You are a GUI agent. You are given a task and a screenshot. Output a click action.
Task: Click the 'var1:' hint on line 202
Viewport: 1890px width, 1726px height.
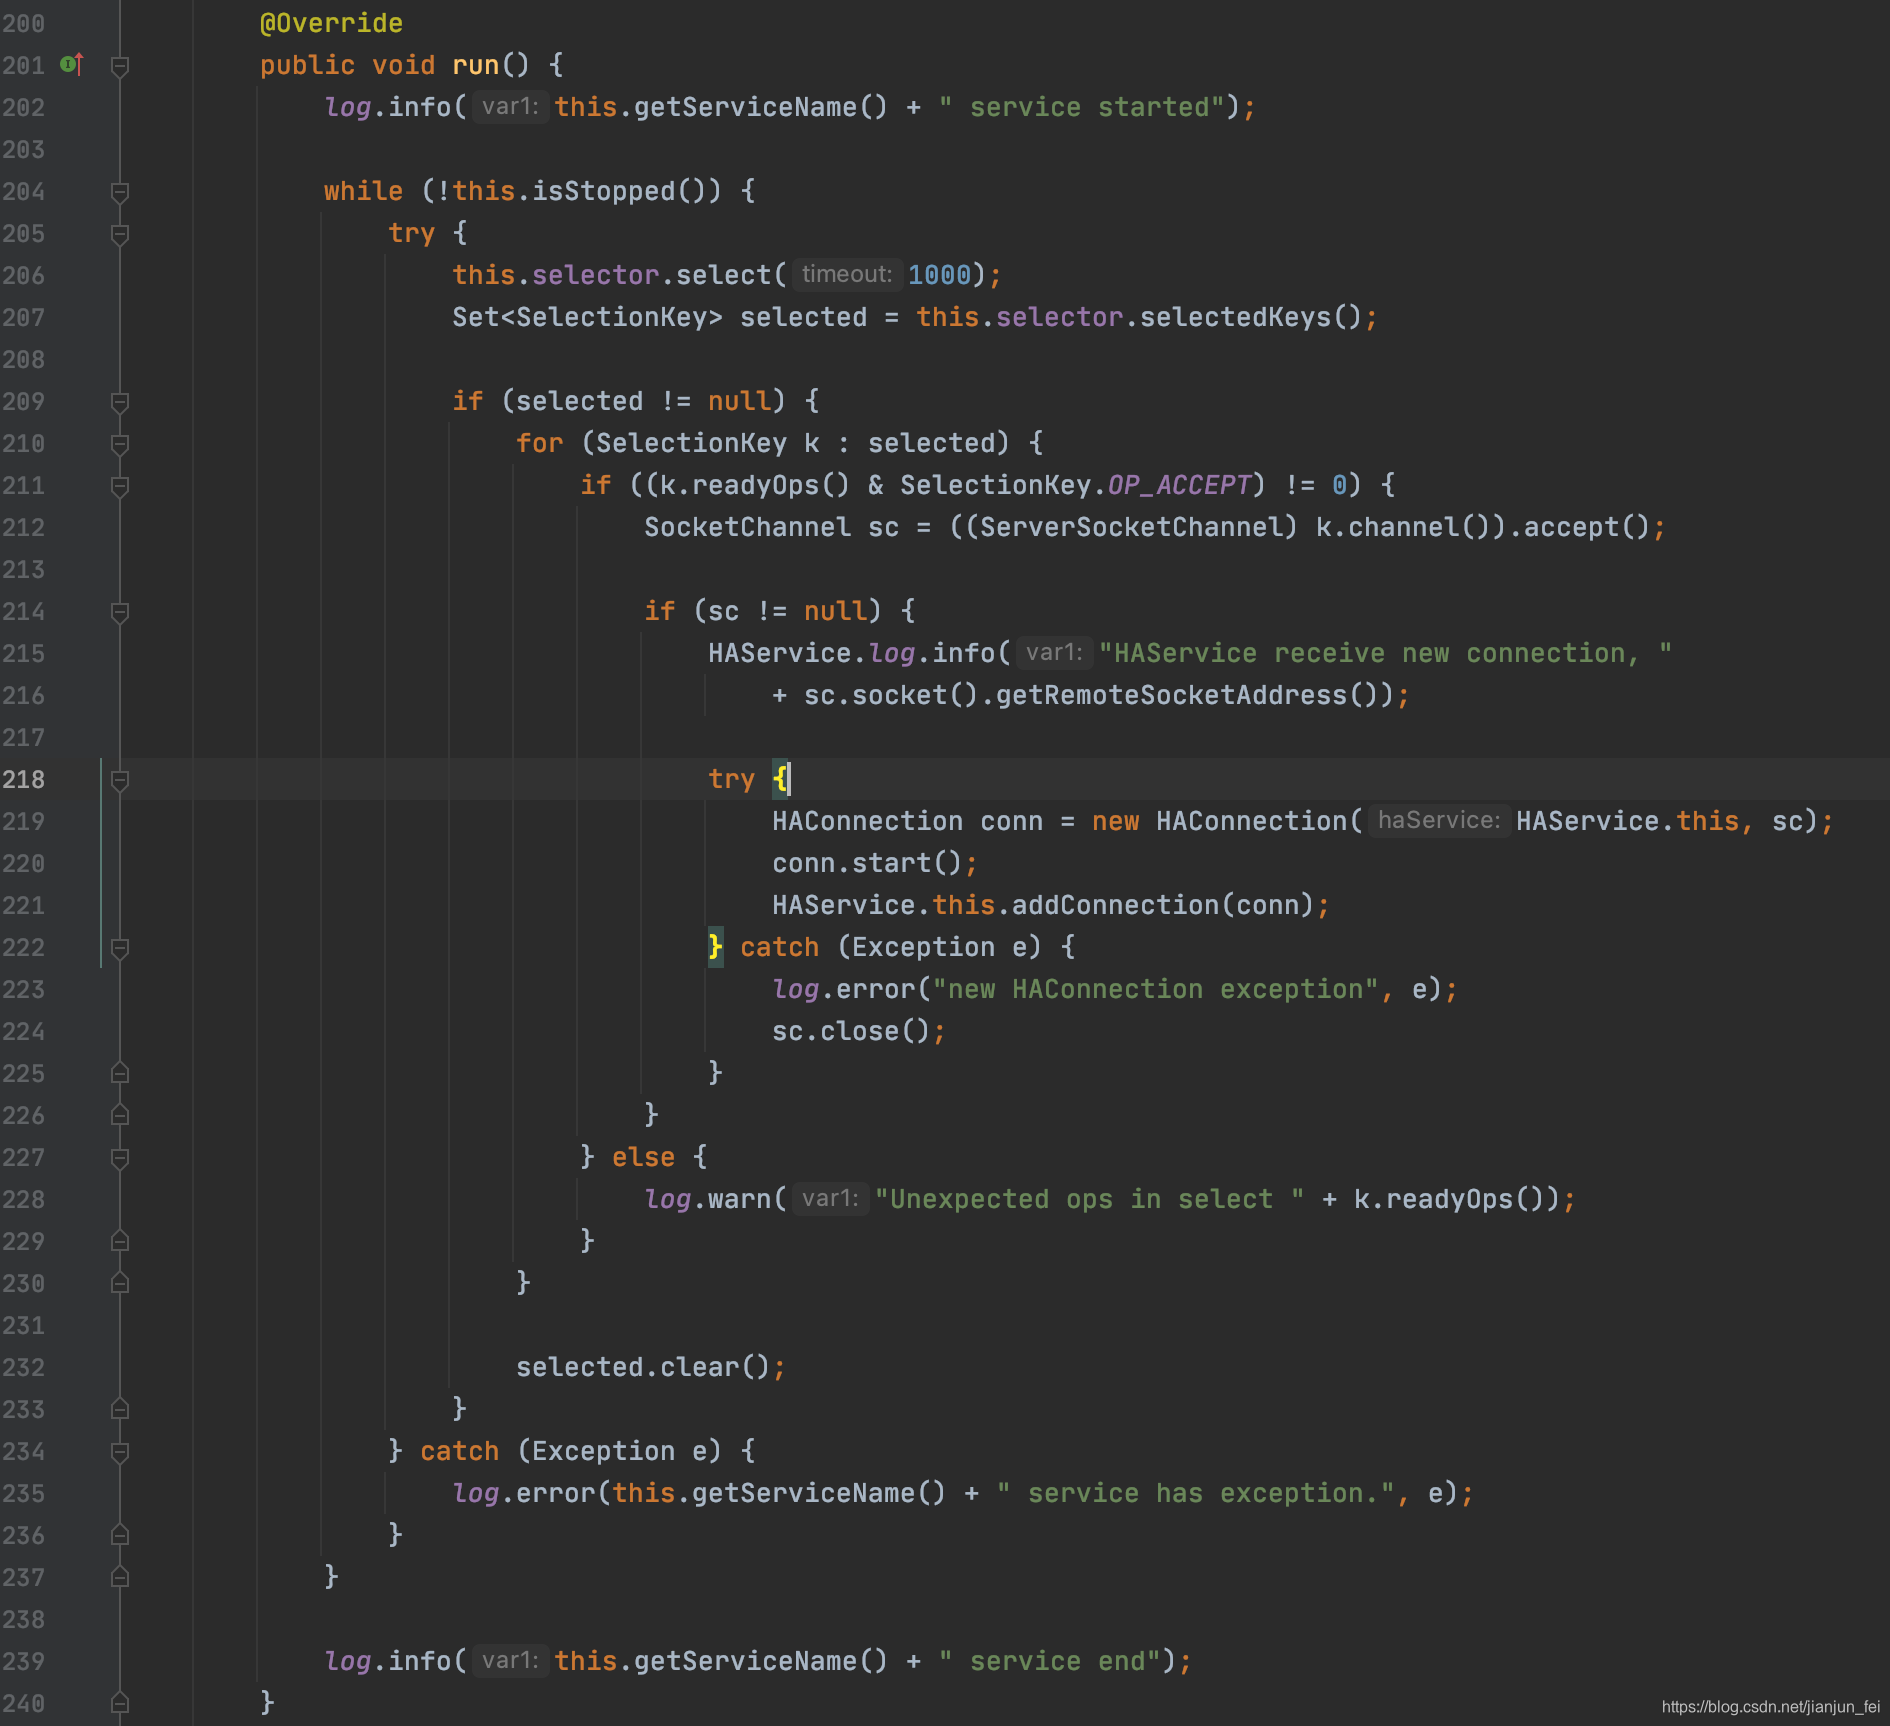coord(510,106)
